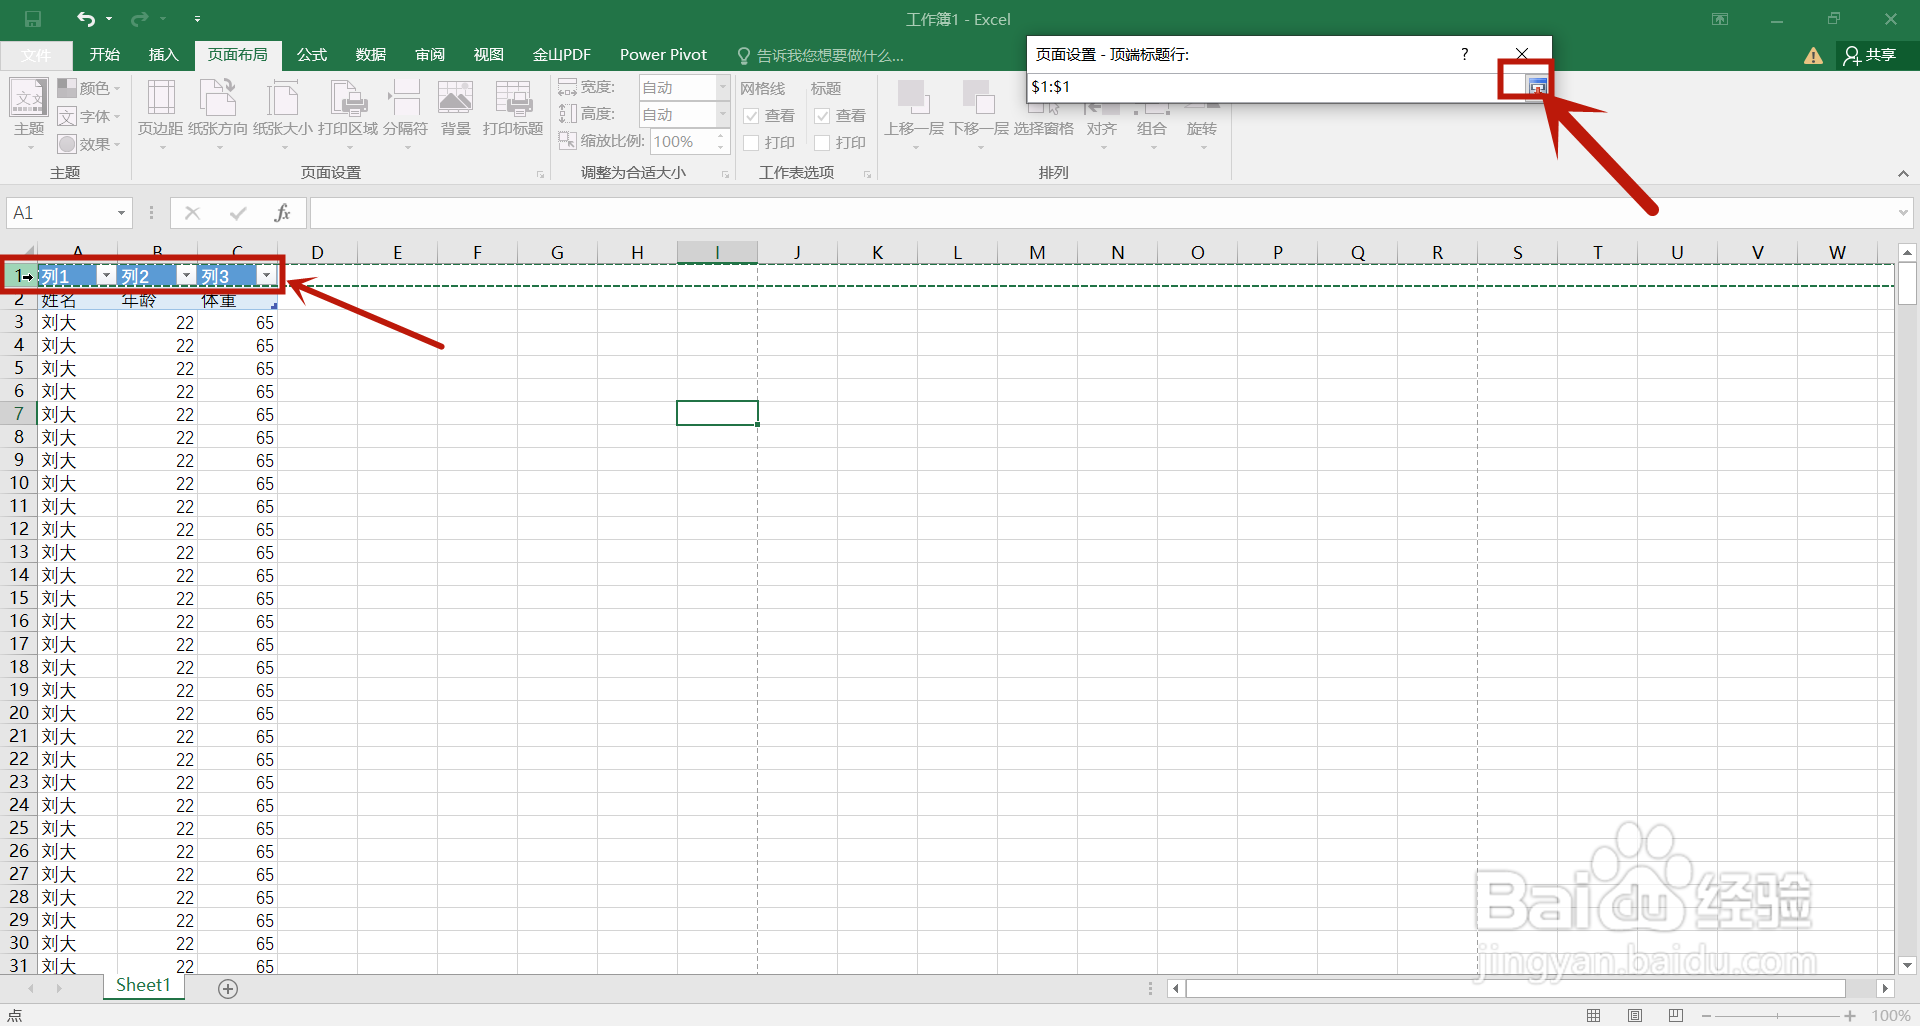Switch to the Insert (插入) tab

(x=163, y=55)
